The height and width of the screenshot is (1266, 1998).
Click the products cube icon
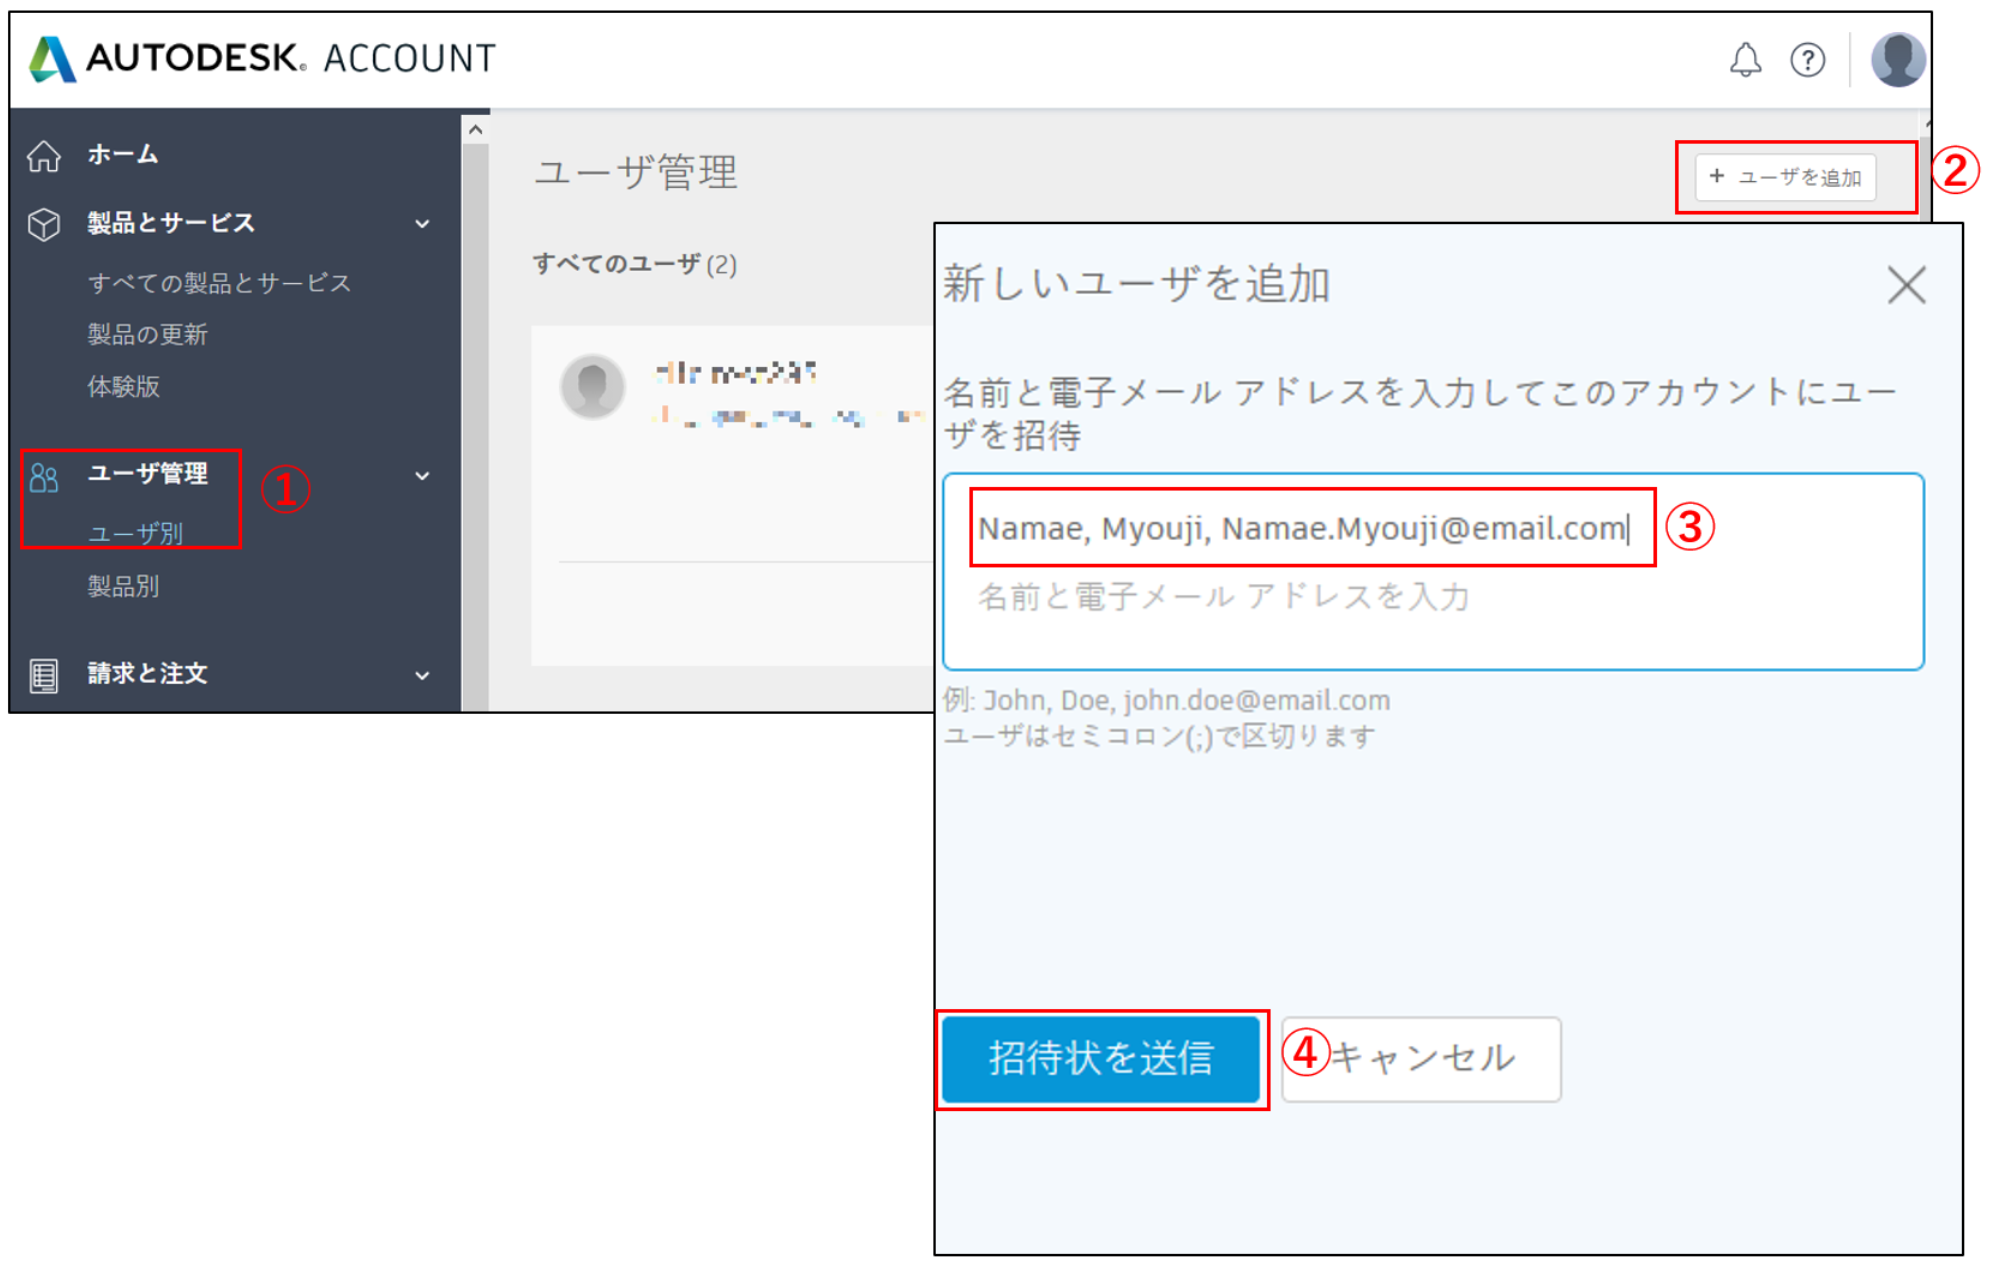(44, 224)
